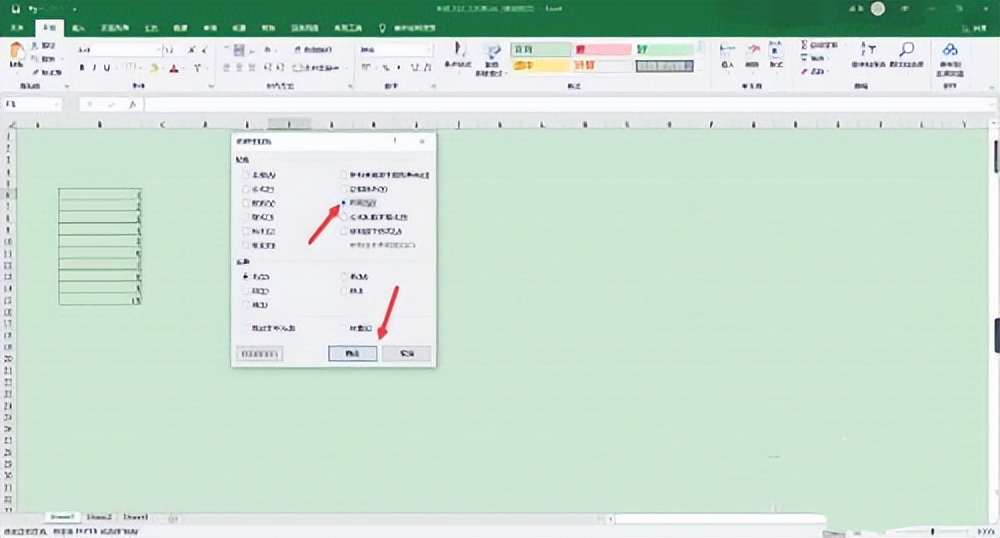Select the Formulas paste radio option

point(246,189)
